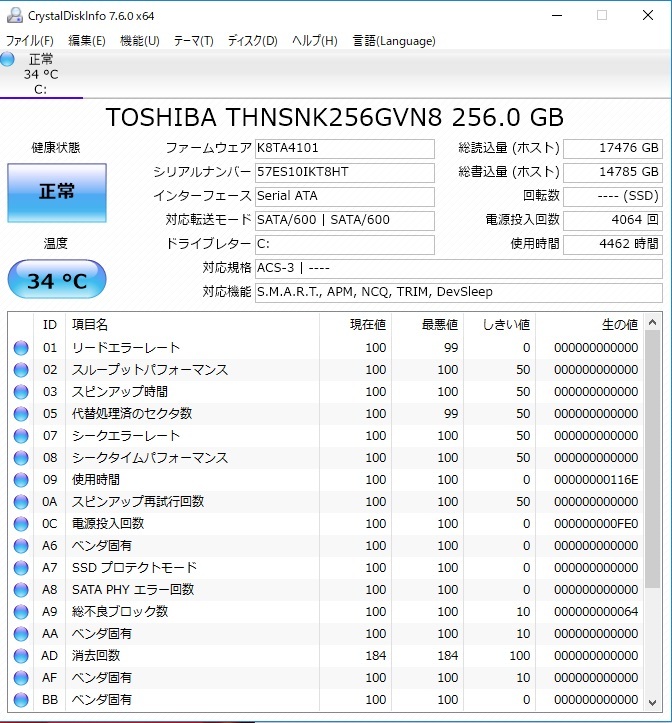Open the 言語(Language) menu
The height and width of the screenshot is (723, 672).
coord(394,41)
